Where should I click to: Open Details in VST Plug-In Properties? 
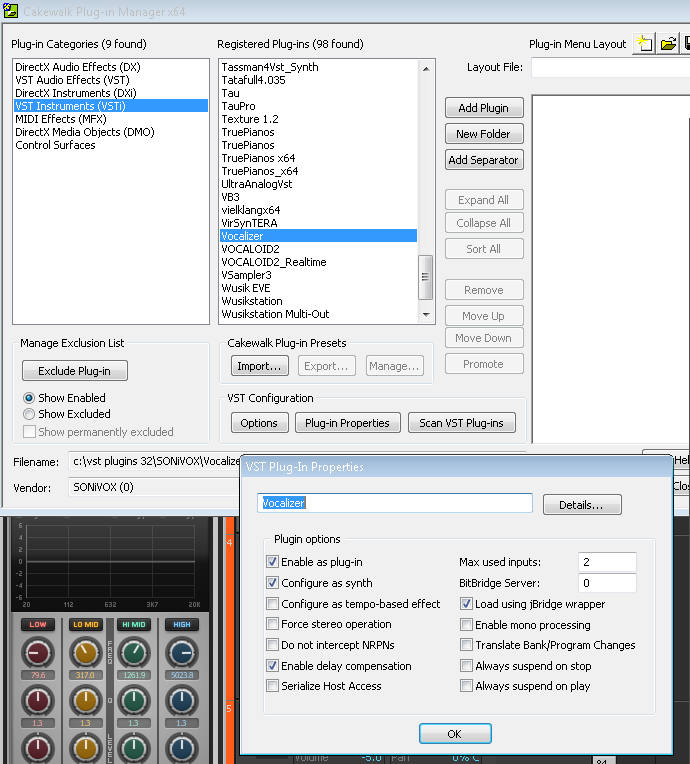tap(582, 505)
